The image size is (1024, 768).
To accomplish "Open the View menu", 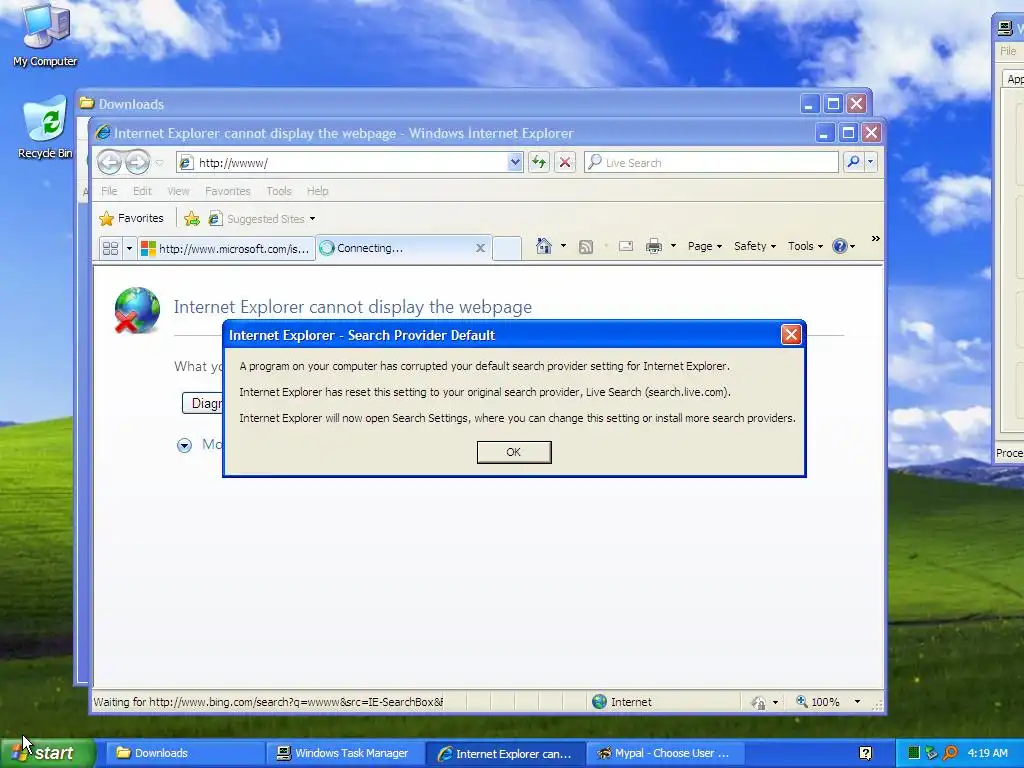I will [178, 191].
